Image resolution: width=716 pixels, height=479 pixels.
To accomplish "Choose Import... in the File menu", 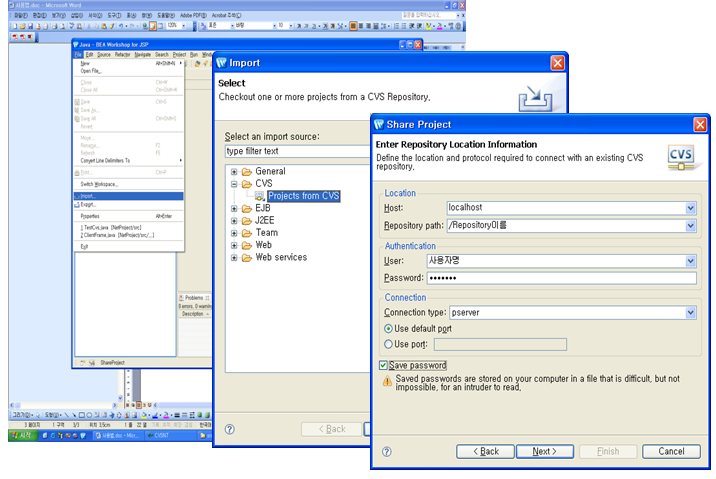I will pos(128,196).
